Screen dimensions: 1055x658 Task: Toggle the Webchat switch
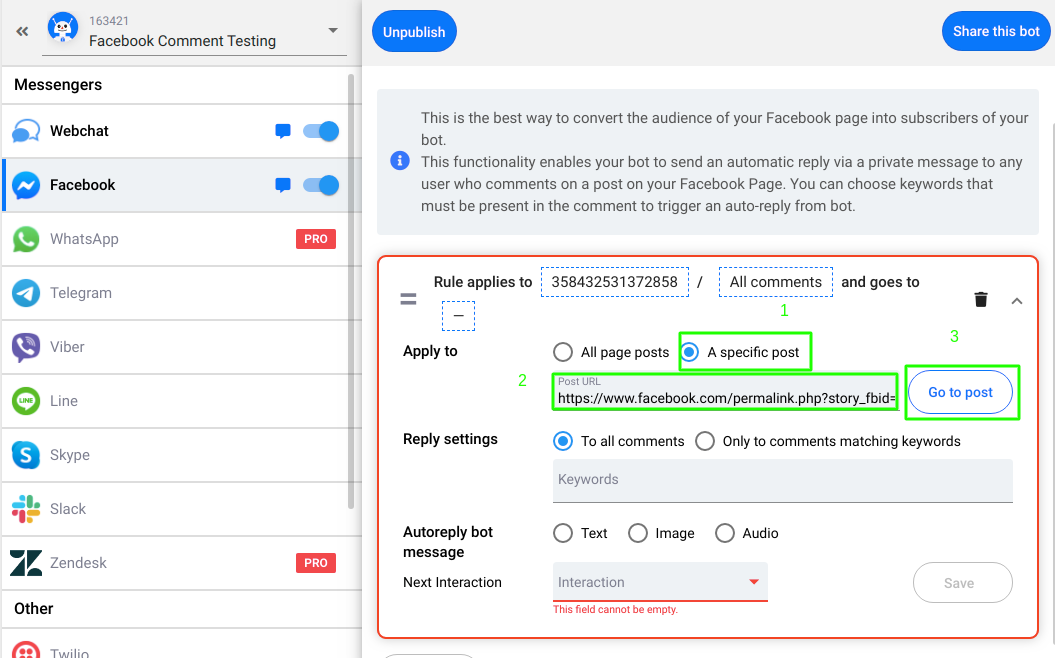click(321, 131)
